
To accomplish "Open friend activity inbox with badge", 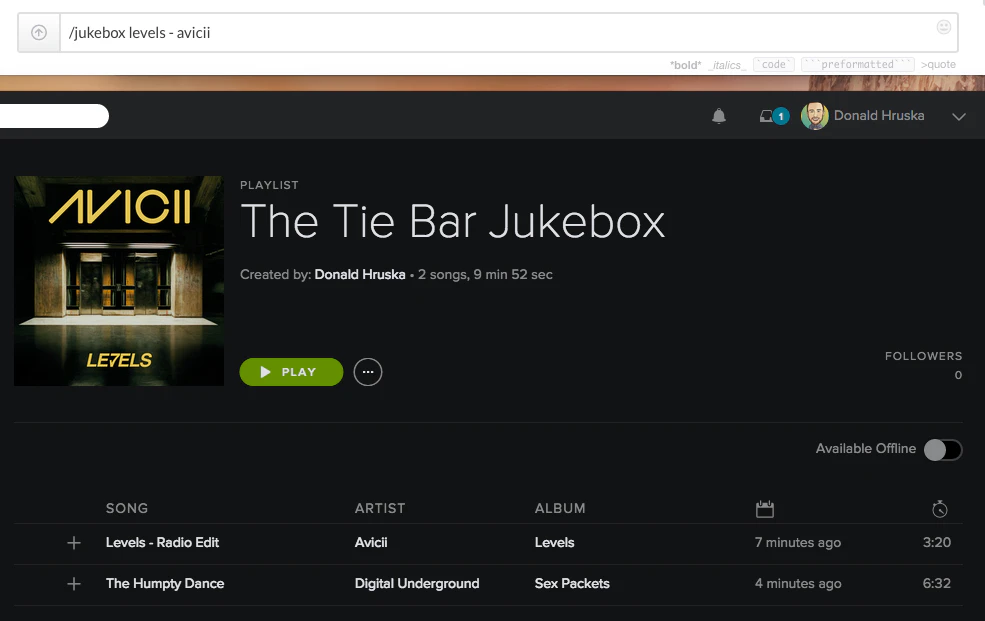I will click(768, 116).
